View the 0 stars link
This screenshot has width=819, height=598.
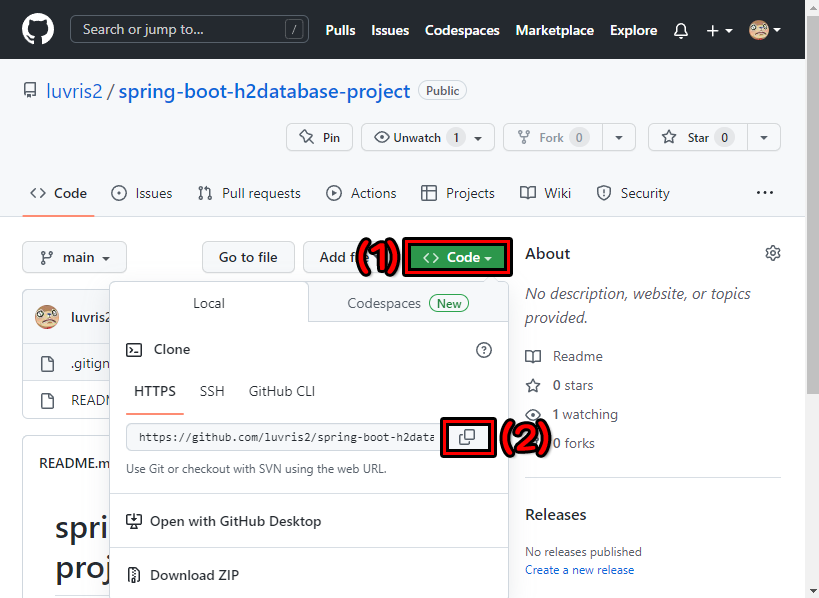coord(559,385)
